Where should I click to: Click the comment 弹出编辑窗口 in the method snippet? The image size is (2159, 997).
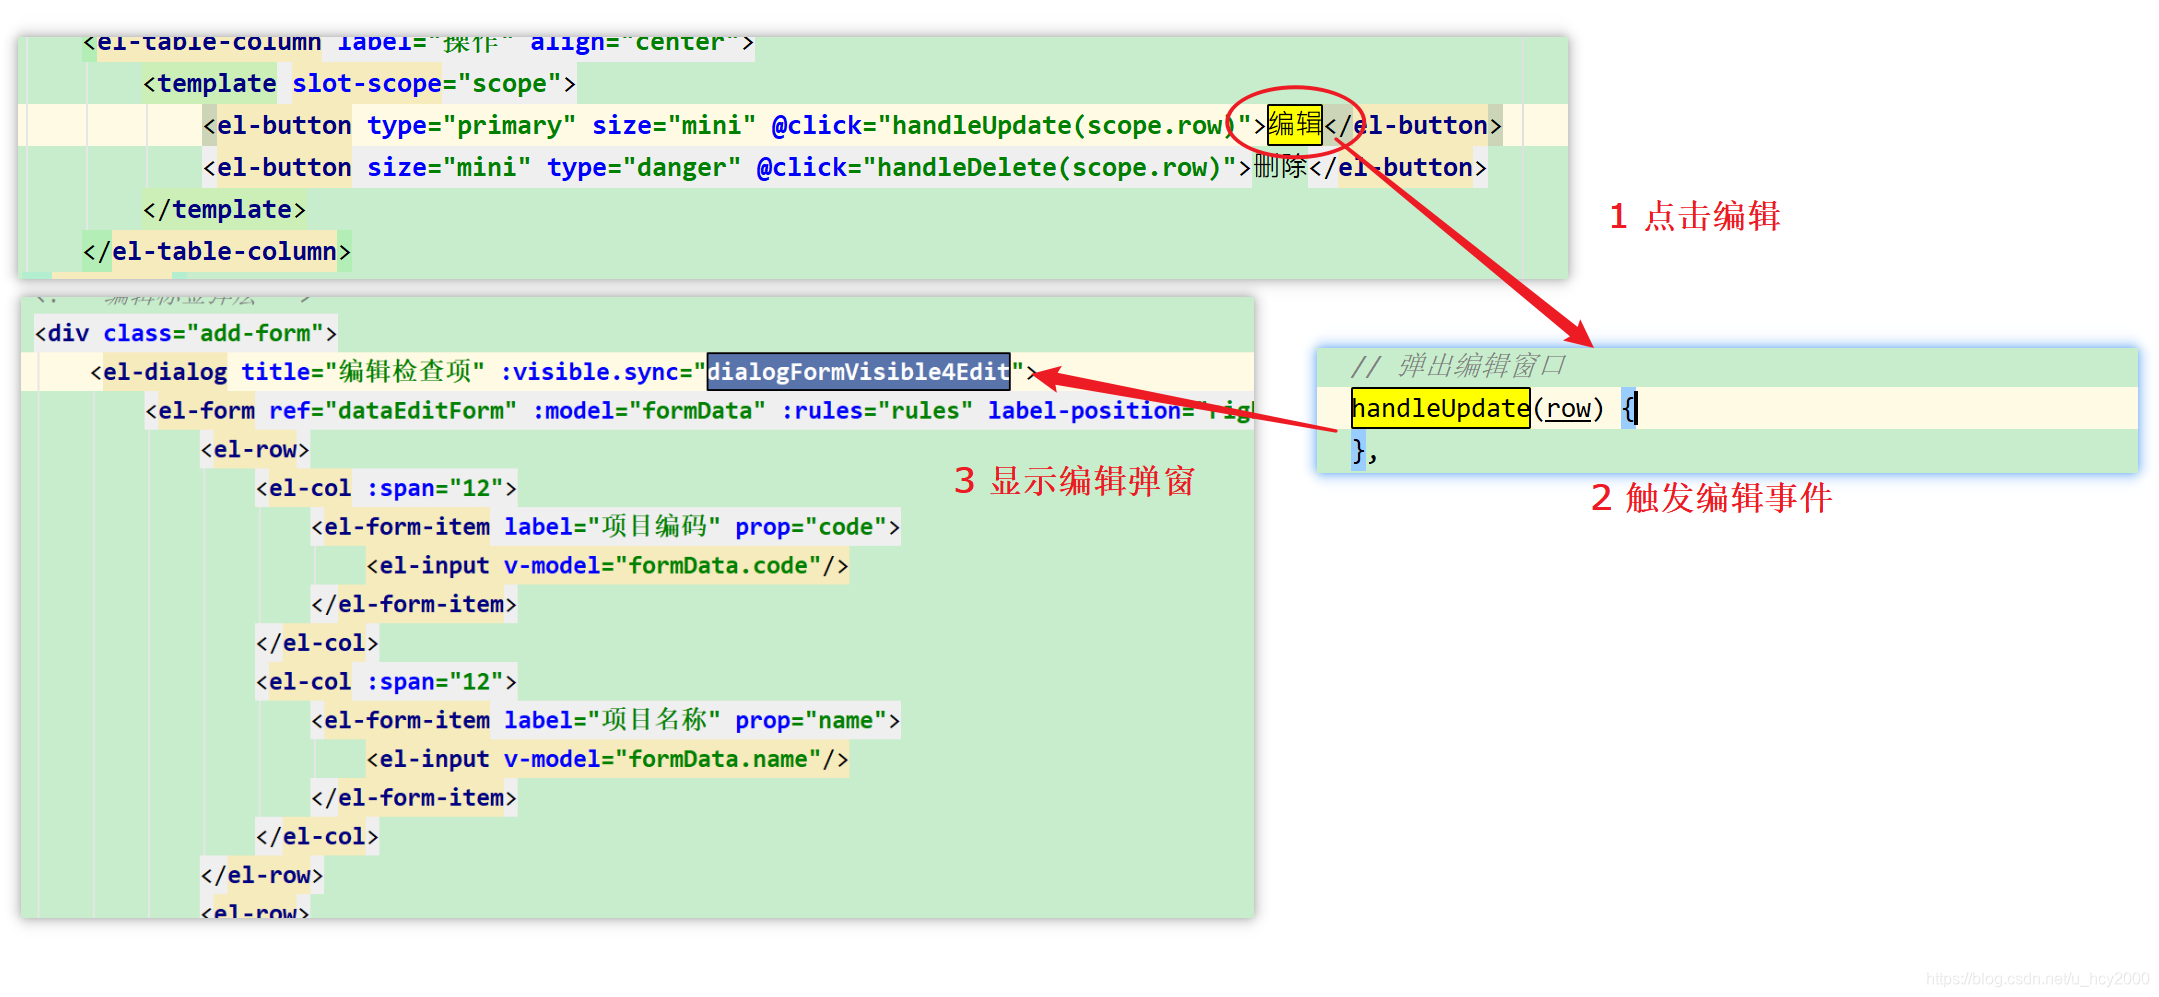click(1481, 366)
